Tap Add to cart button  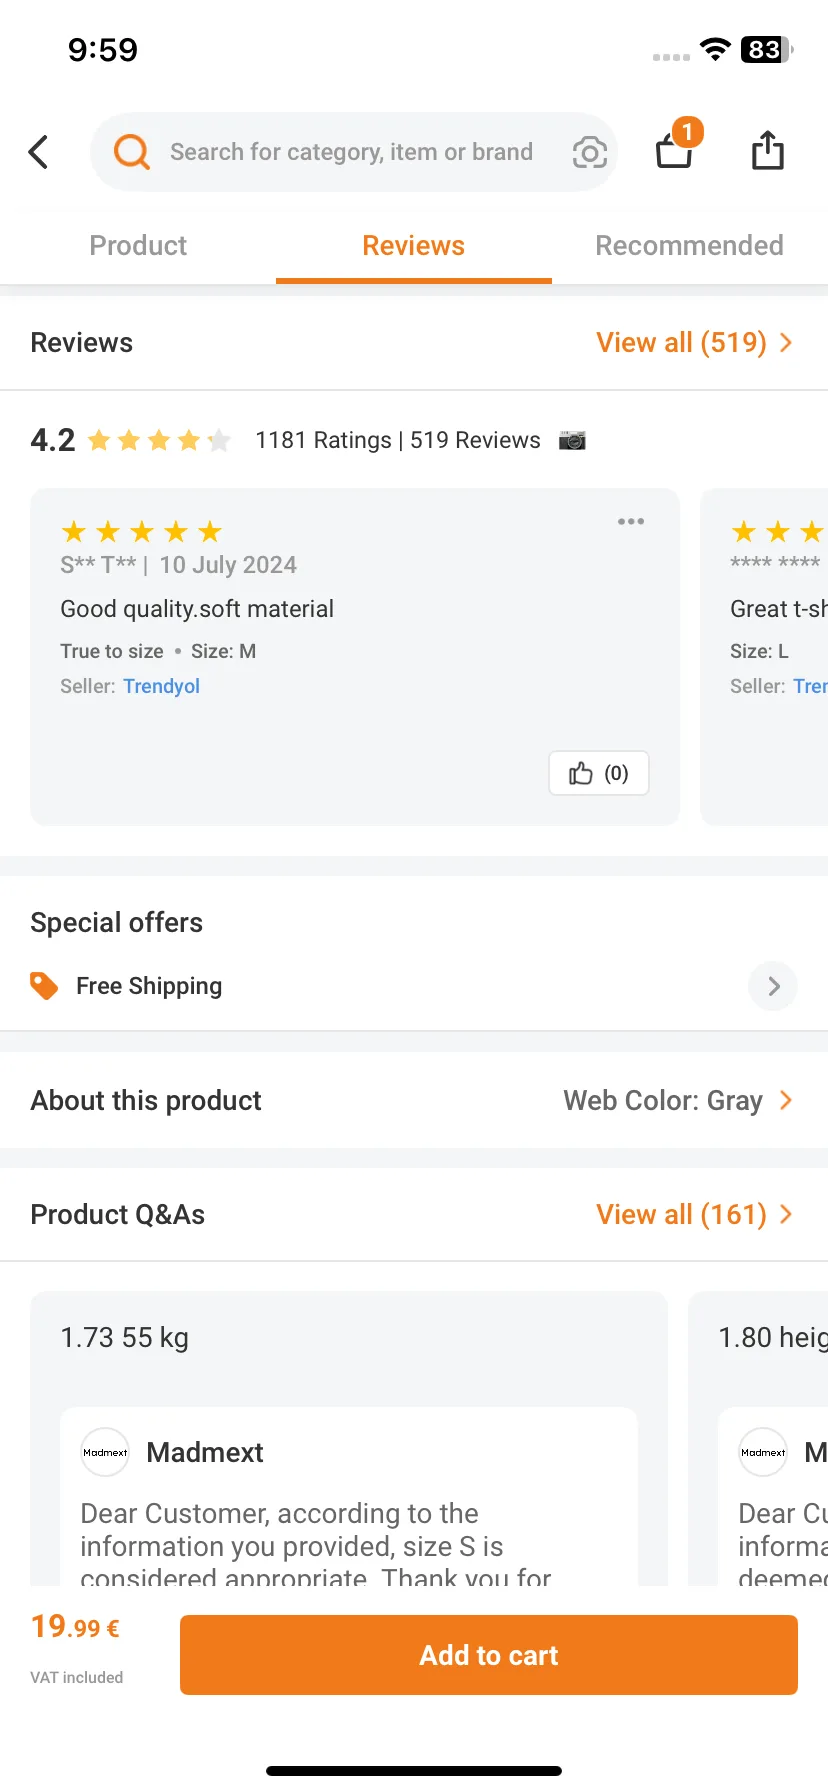coord(489,1655)
